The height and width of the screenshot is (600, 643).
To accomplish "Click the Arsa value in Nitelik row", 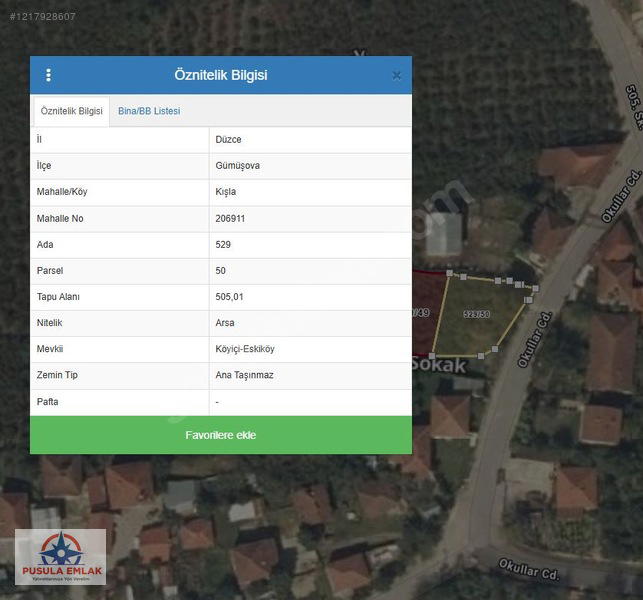I will pos(226,323).
